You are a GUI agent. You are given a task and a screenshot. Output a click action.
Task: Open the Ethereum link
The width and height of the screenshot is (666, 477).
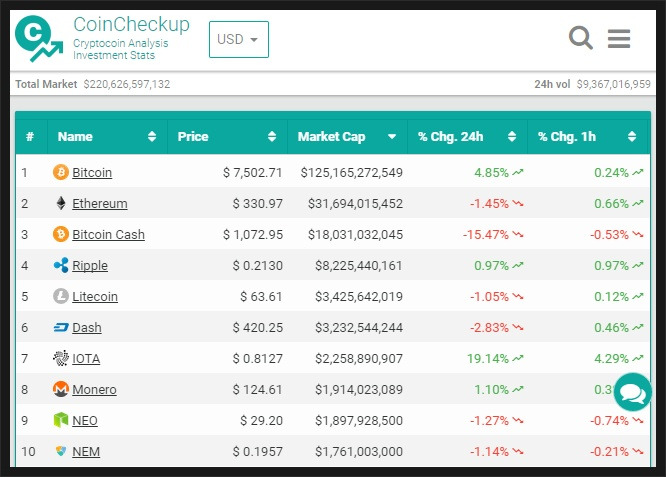tap(100, 203)
